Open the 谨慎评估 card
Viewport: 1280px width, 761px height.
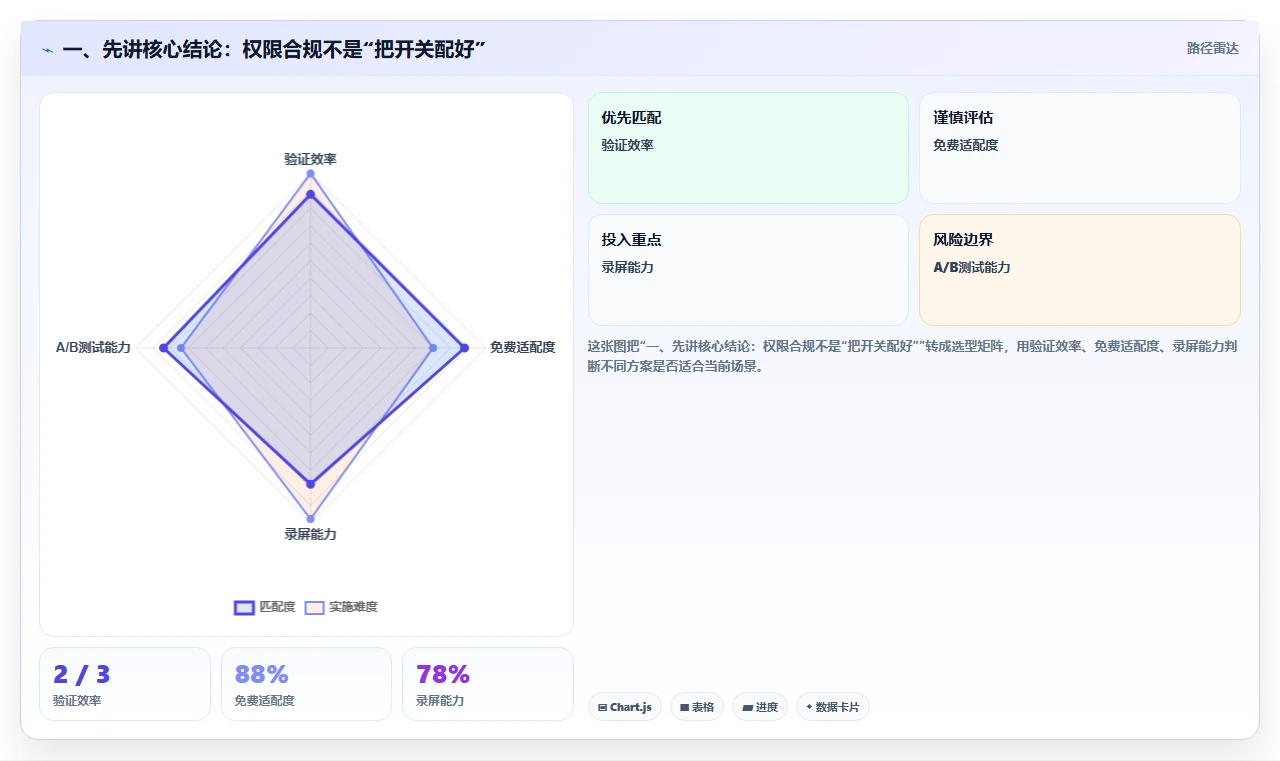click(x=1080, y=148)
